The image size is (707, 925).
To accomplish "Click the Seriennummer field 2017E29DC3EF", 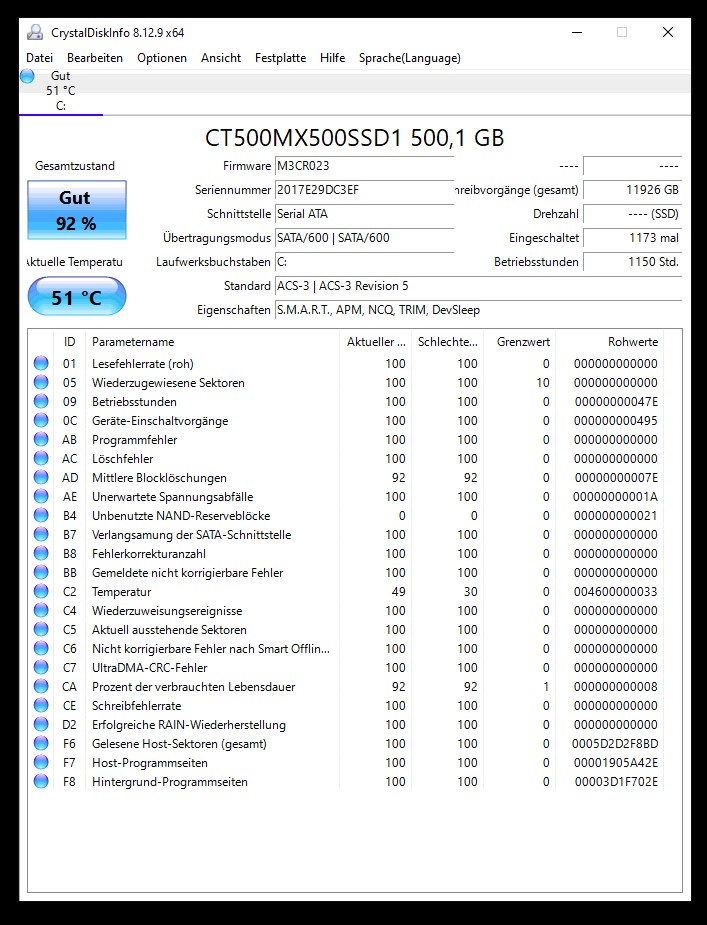I will tap(364, 190).
